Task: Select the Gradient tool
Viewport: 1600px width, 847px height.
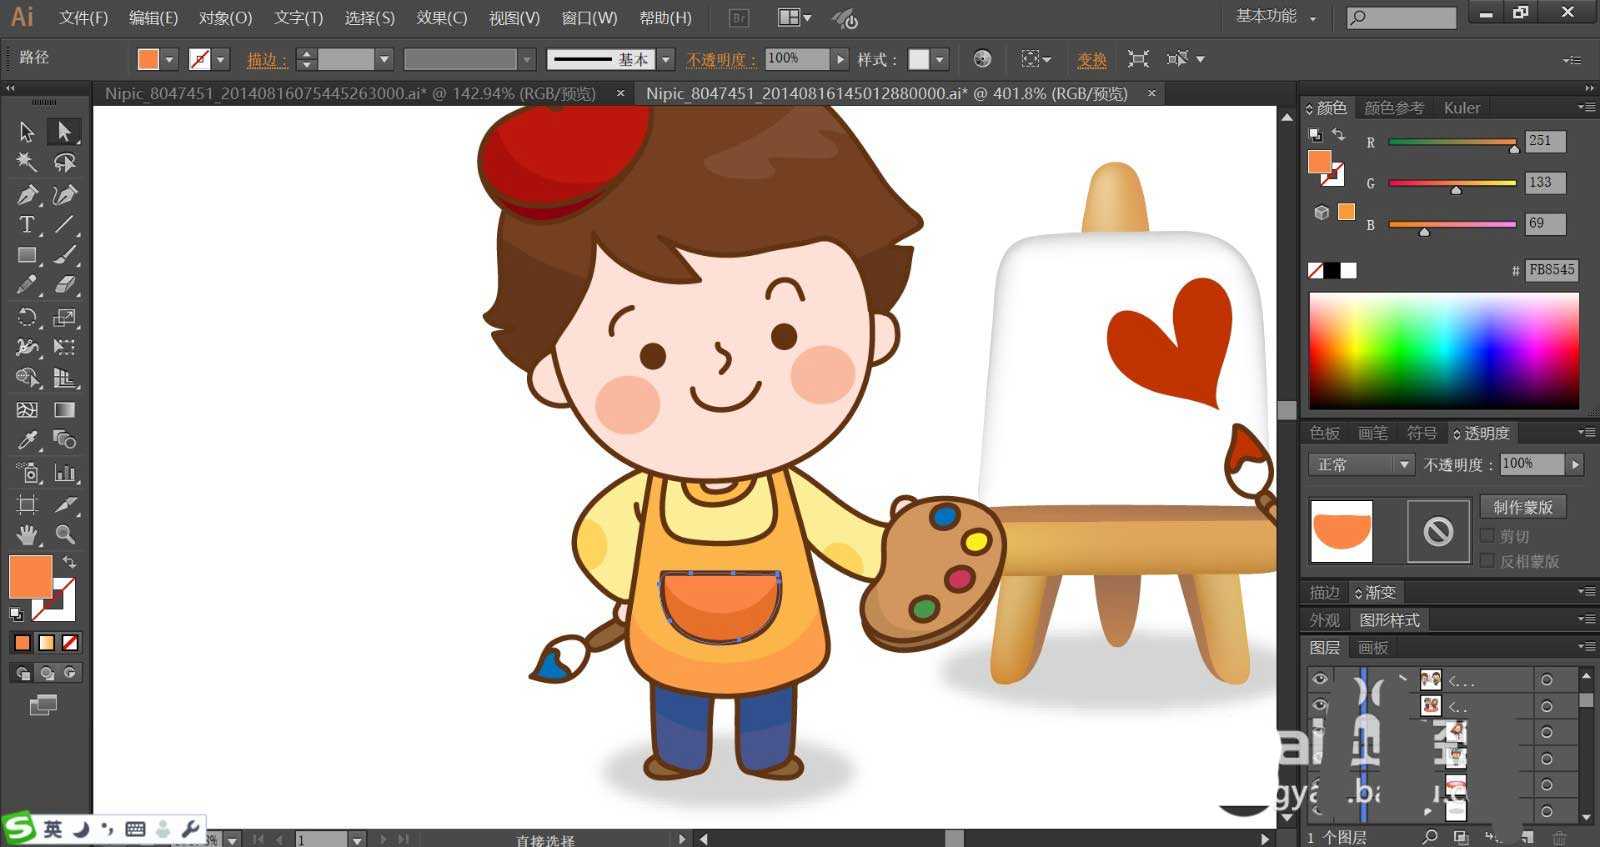Action: 64,410
